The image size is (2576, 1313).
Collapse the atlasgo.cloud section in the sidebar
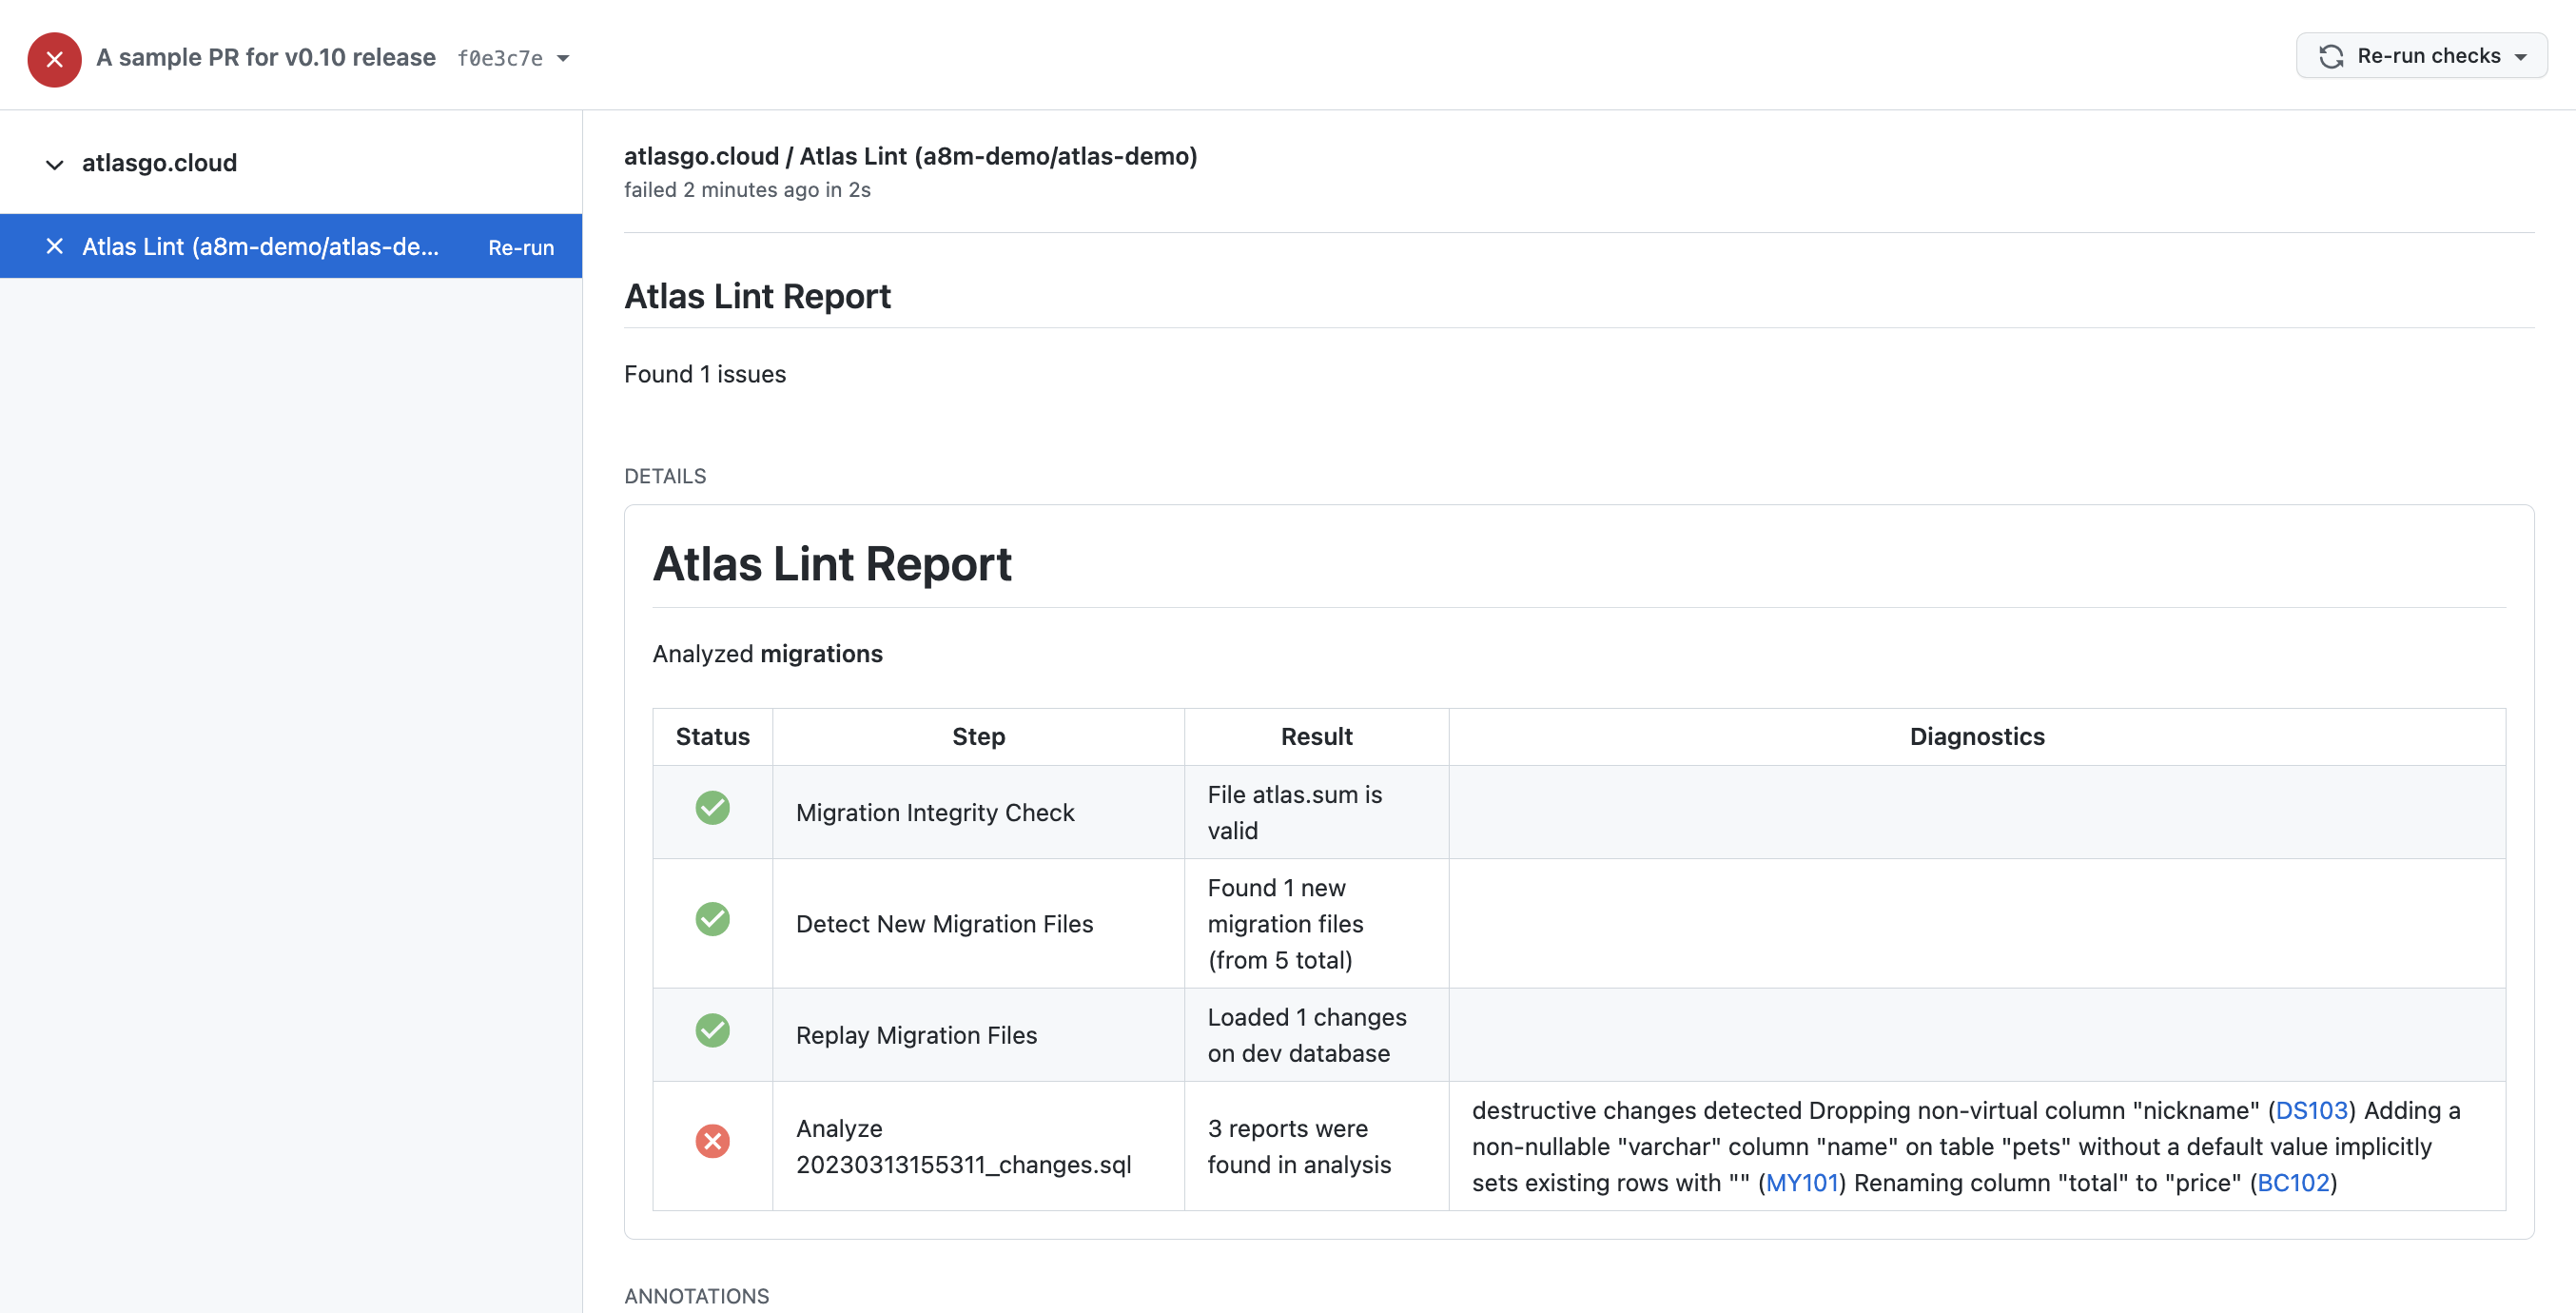(x=54, y=165)
